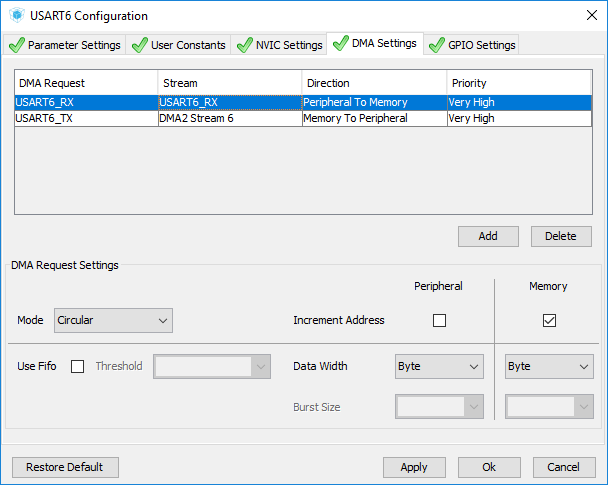Click the DMA Request column header

coord(86,83)
